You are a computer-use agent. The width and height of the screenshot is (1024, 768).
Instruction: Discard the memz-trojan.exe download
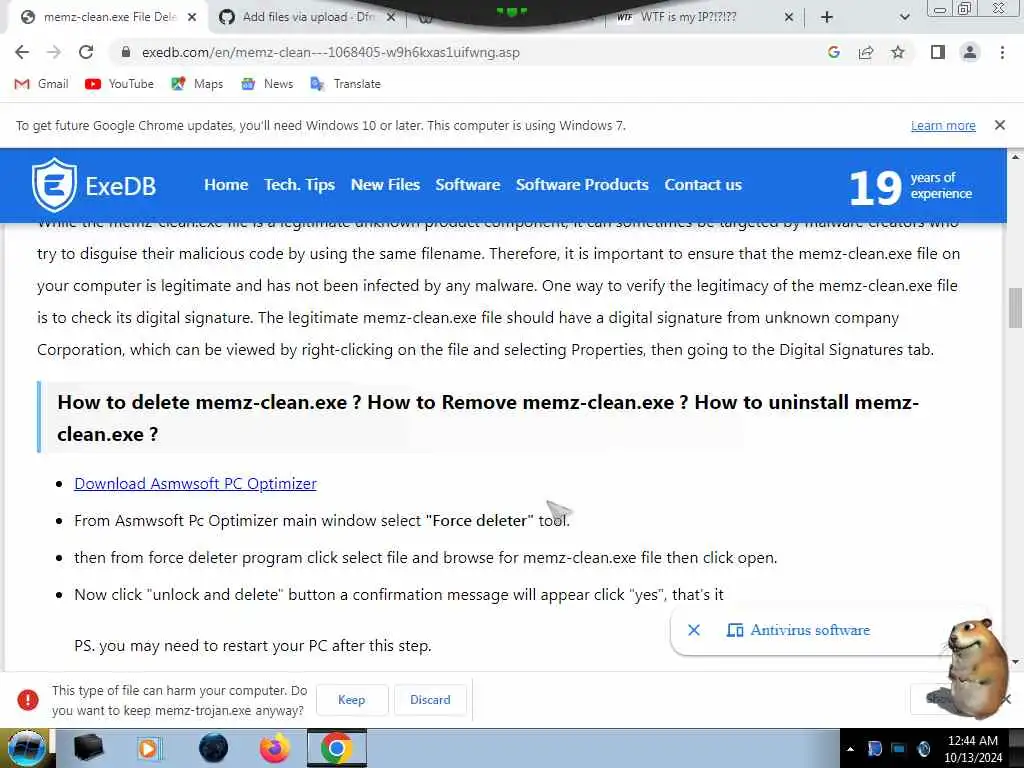430,699
